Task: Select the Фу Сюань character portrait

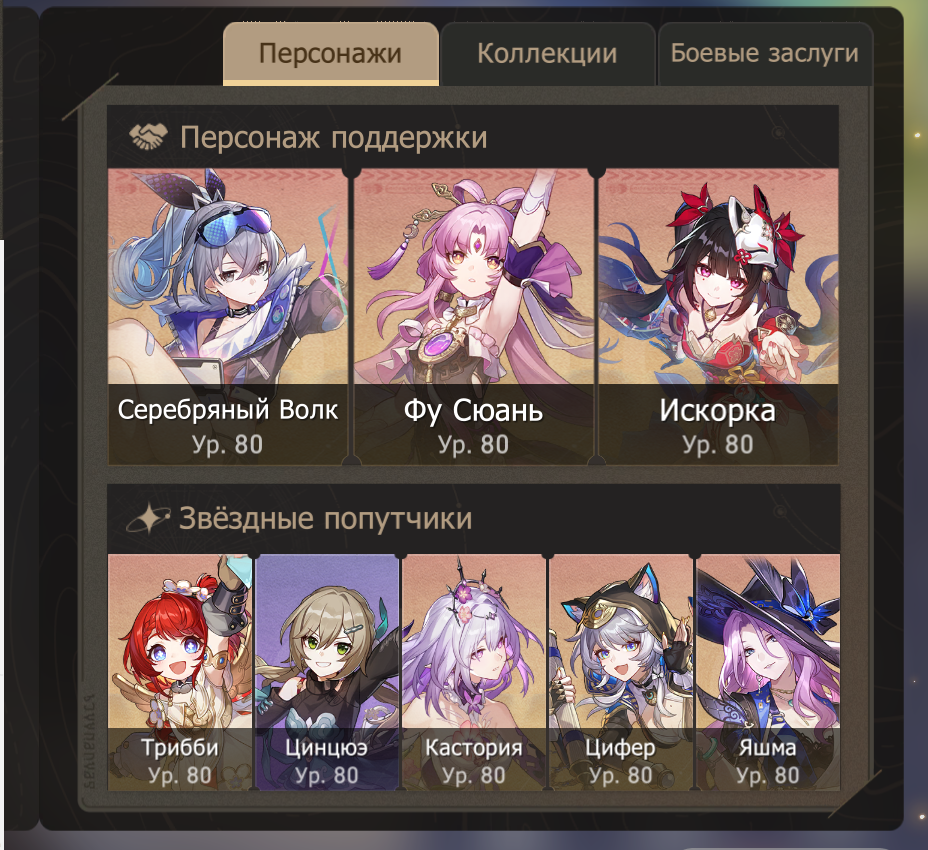Action: pos(473,317)
